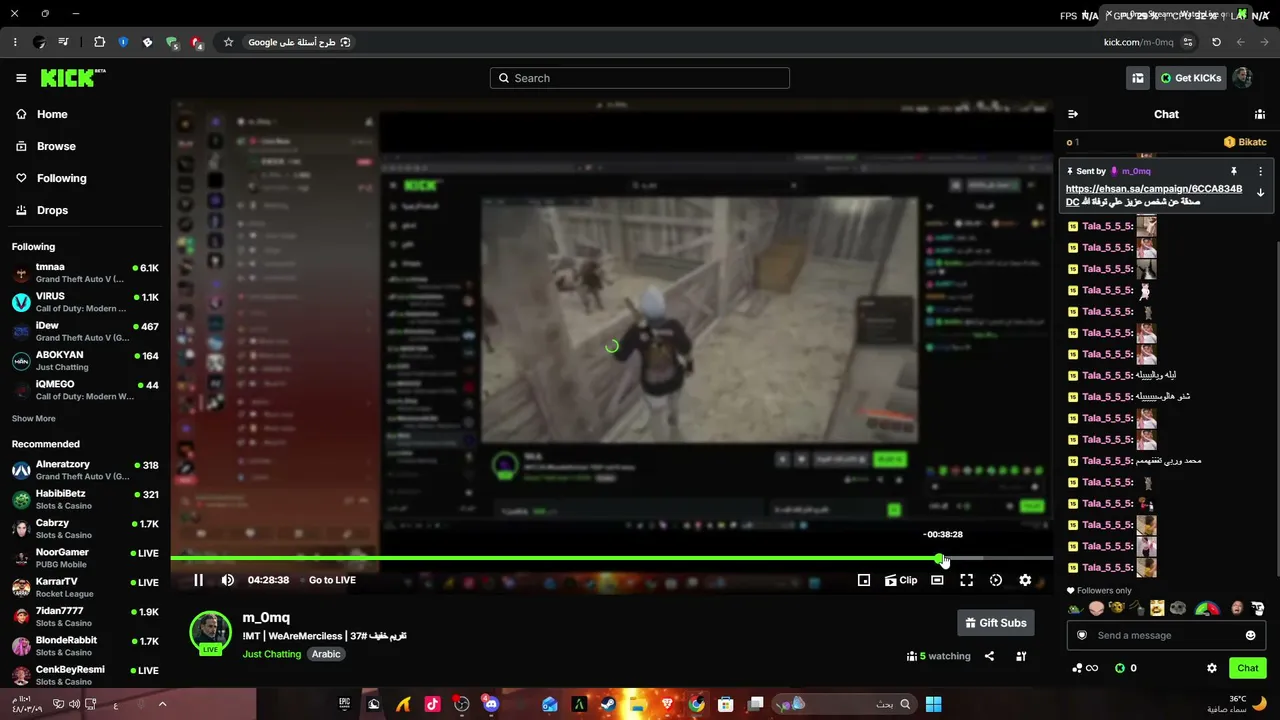Image resolution: width=1280 pixels, height=720 pixels.
Task: Open iDew channel in Following list
Action: click(85, 331)
